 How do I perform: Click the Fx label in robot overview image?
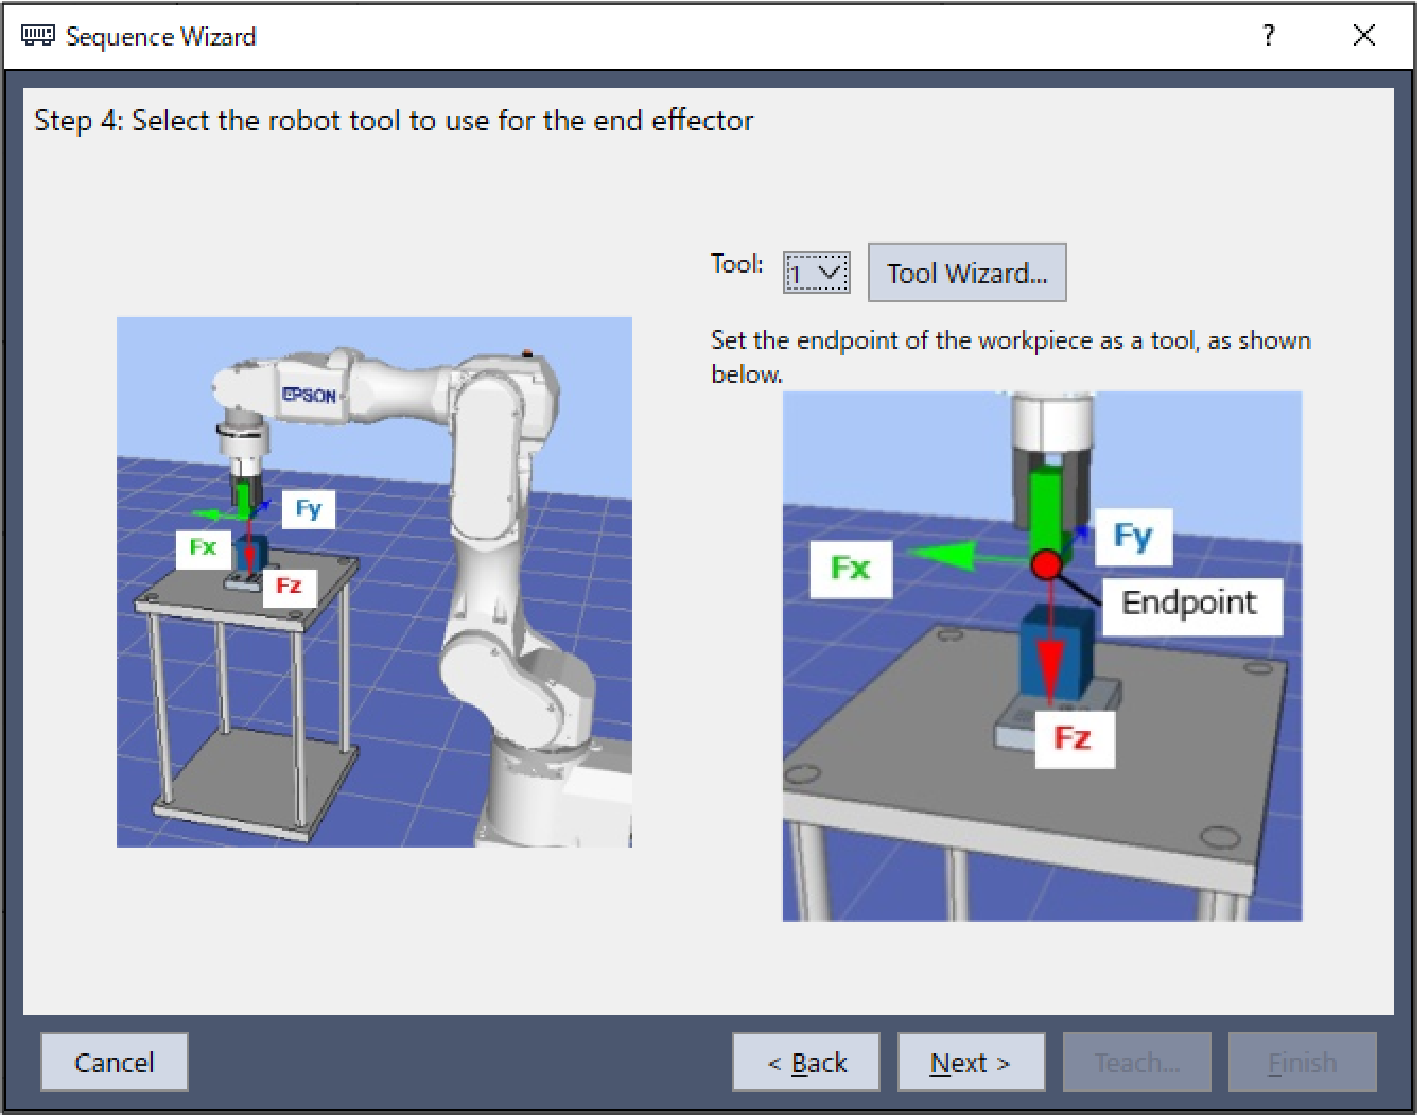pos(203,547)
